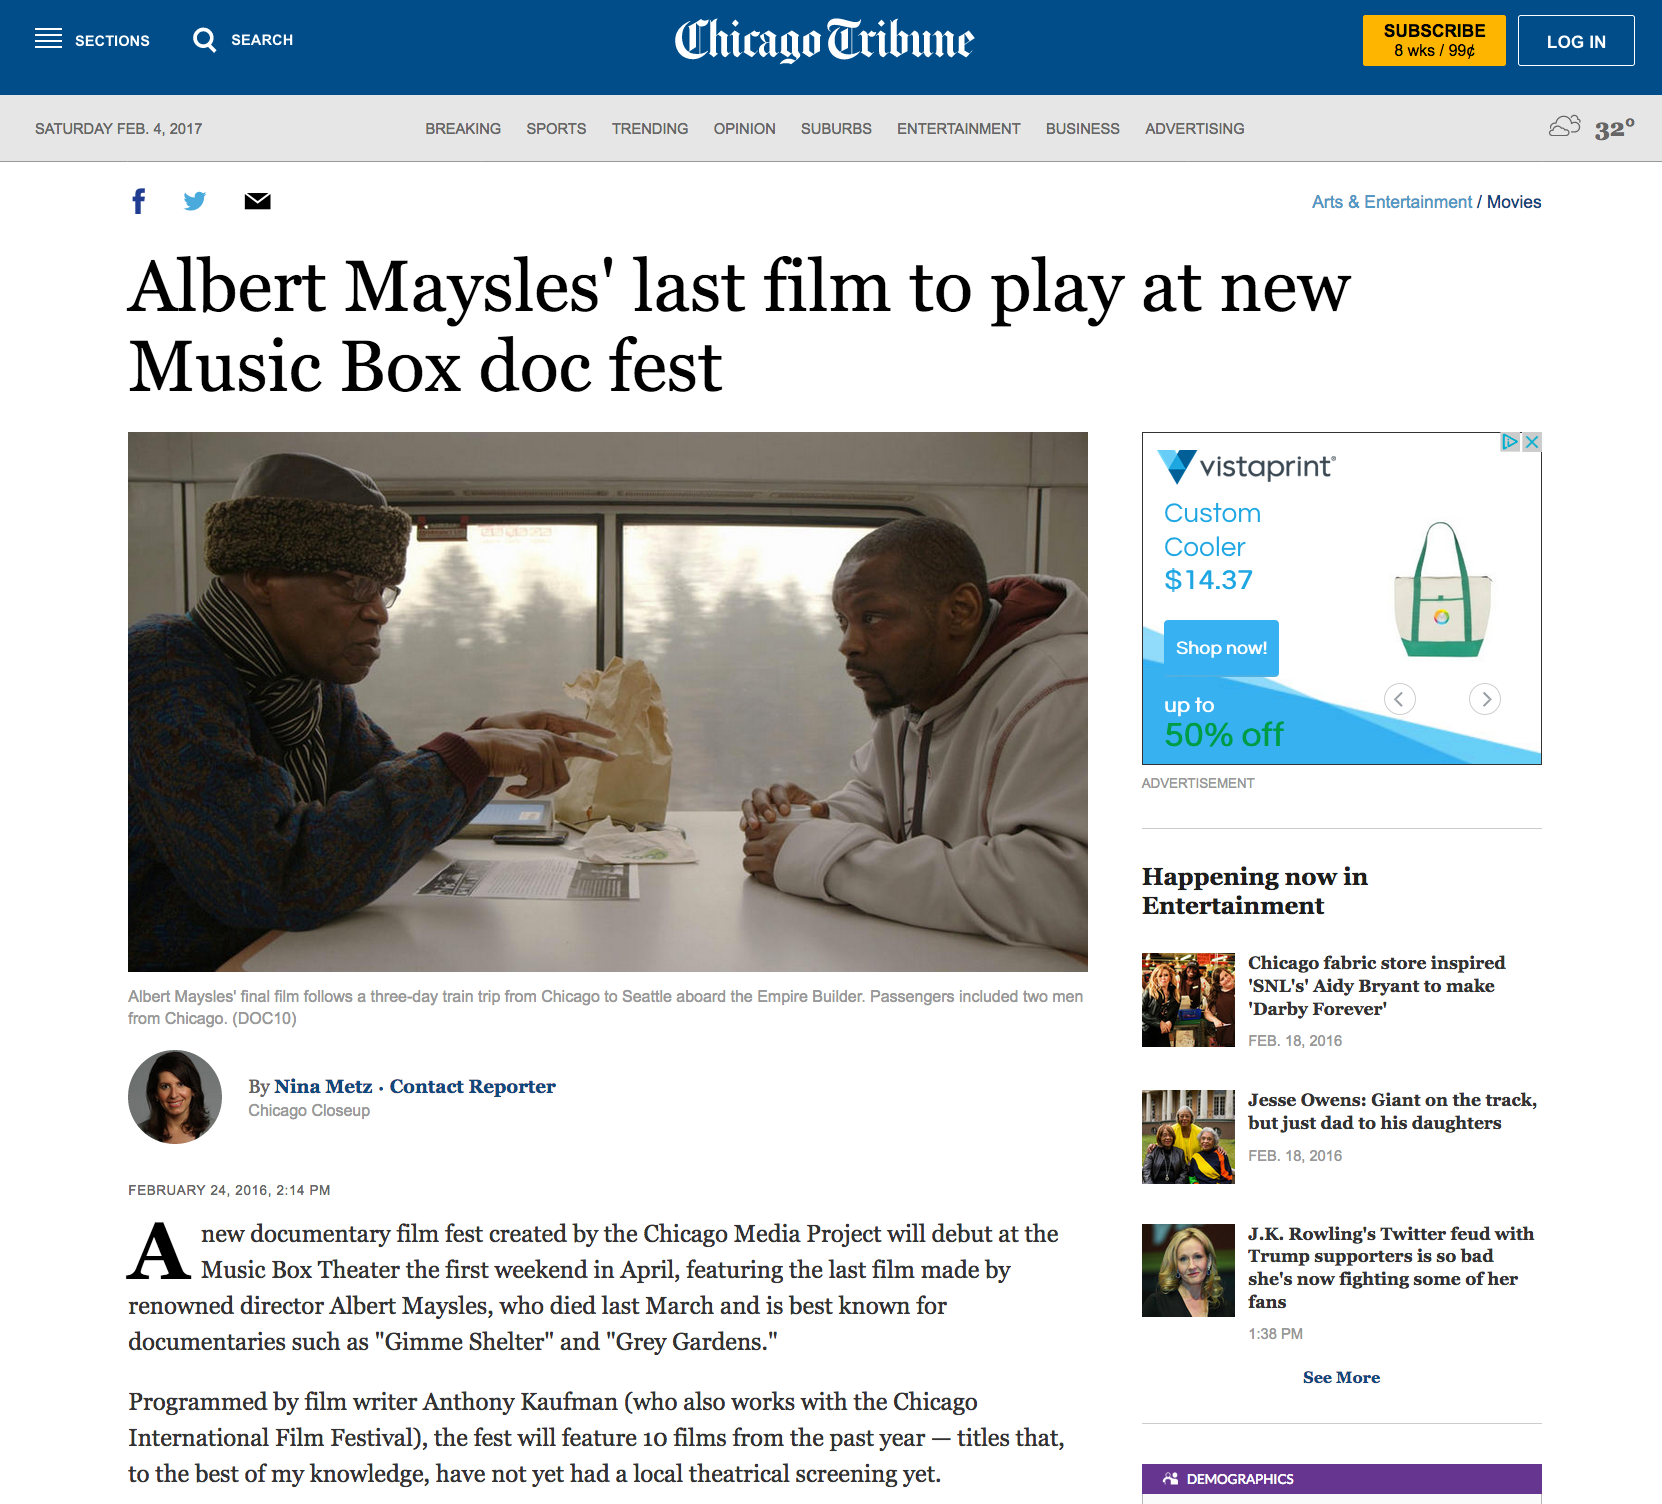Click the Log In button

click(1576, 40)
